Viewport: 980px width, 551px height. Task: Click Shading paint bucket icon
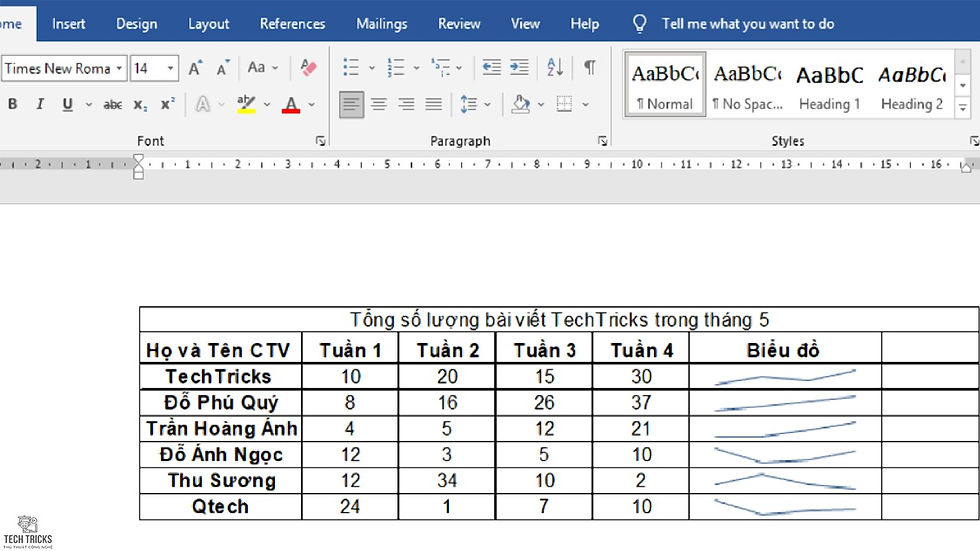tap(521, 104)
